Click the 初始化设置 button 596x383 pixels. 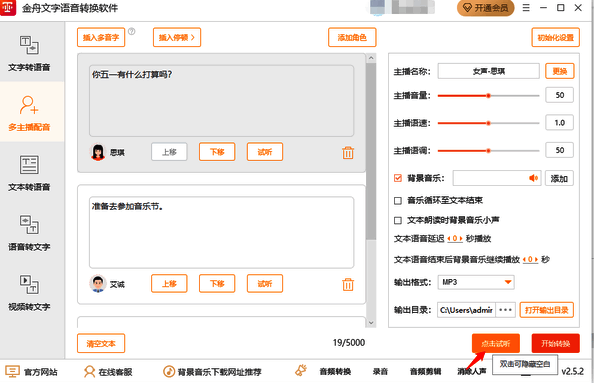[555, 37]
